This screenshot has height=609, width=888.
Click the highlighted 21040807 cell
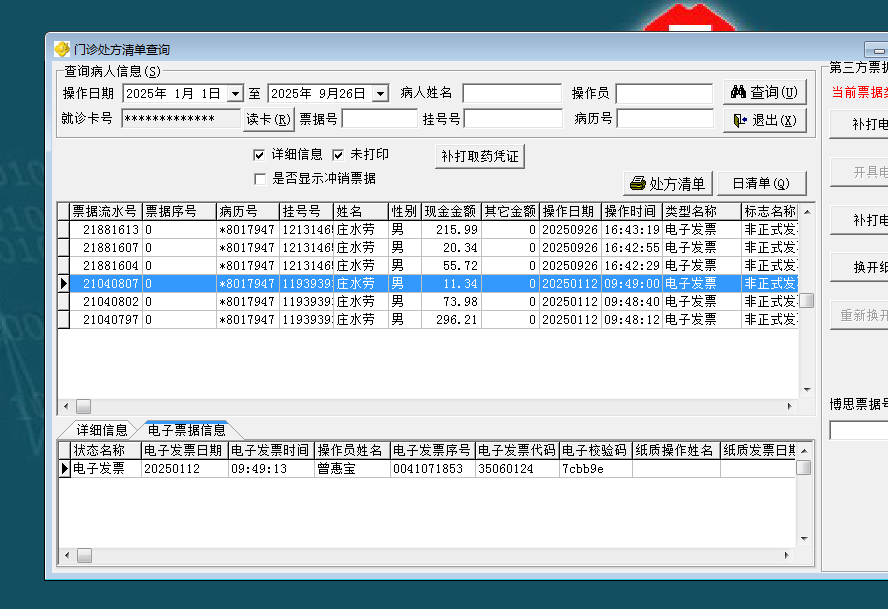[x=106, y=283]
